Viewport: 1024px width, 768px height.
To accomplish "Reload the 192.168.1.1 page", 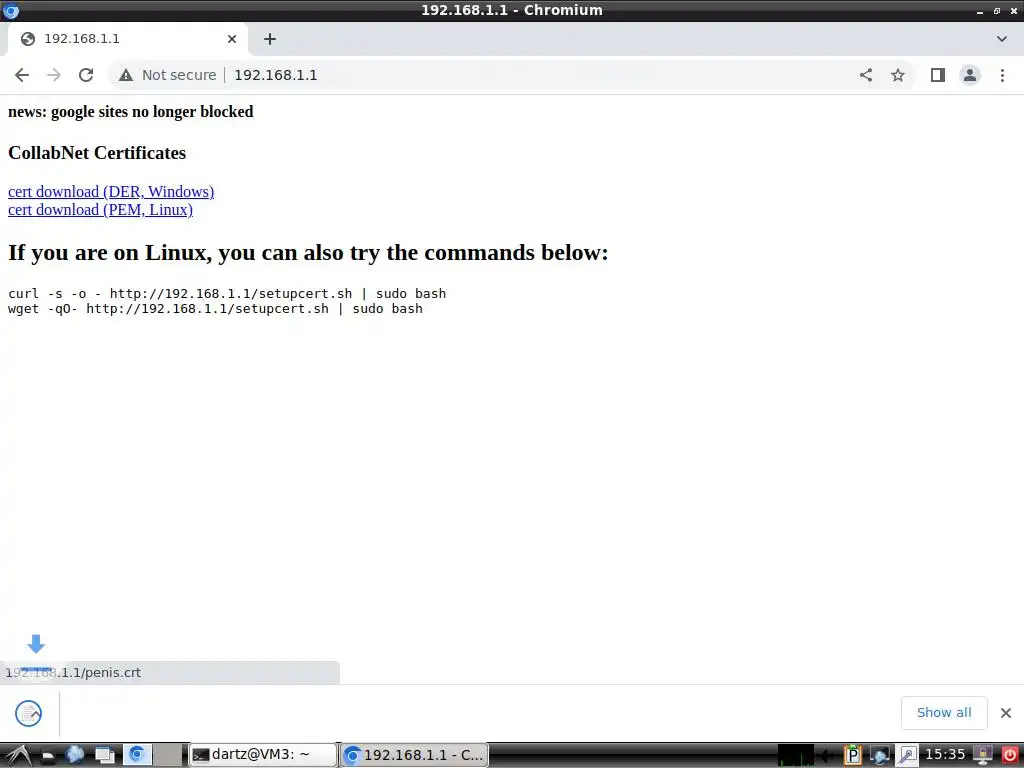I will point(86,75).
